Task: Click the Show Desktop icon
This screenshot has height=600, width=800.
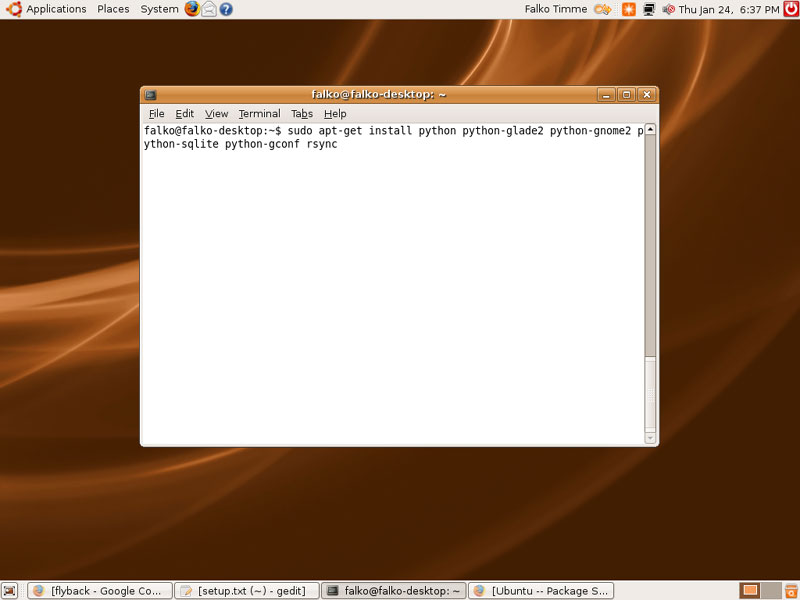Action: [9, 590]
